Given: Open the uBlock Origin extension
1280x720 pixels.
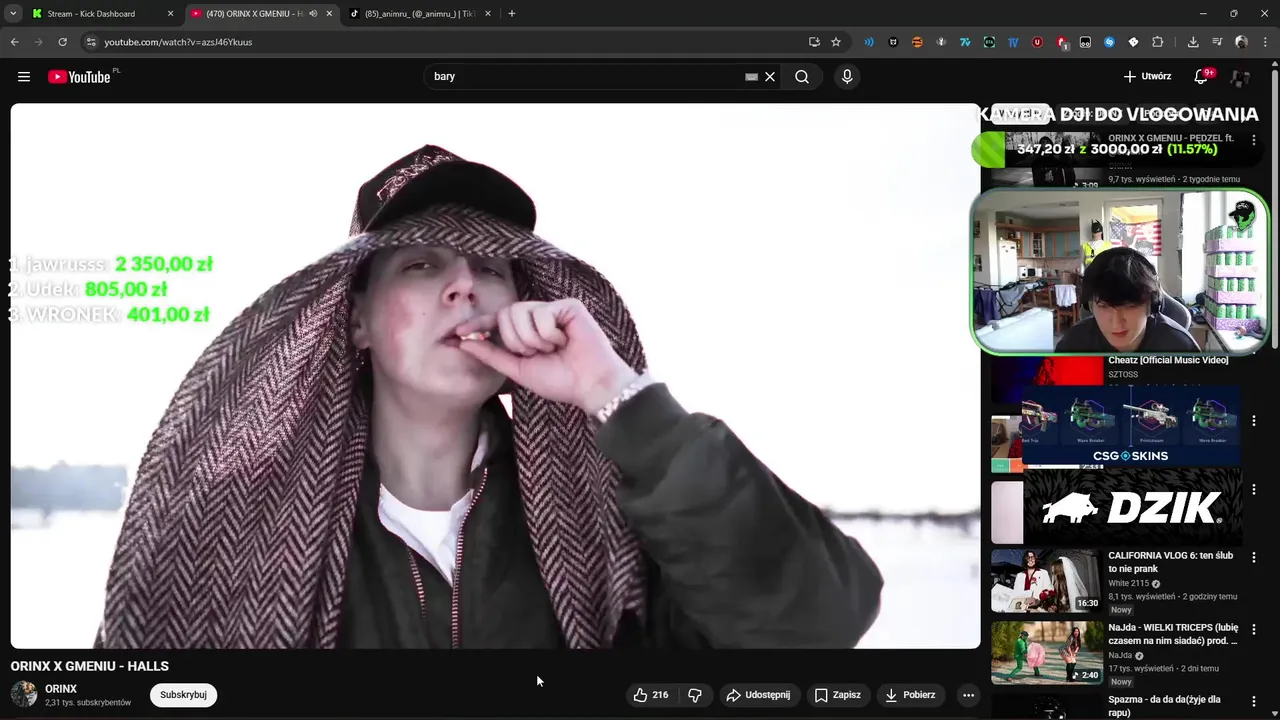Looking at the screenshot, I should (x=1037, y=42).
